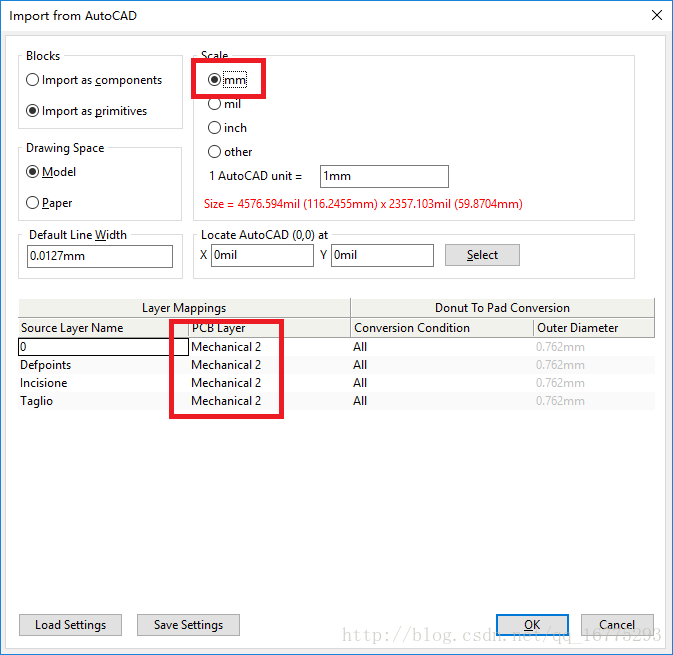Select the Taglio source layer row
This screenshot has height=655, width=673.
[x=103, y=401]
